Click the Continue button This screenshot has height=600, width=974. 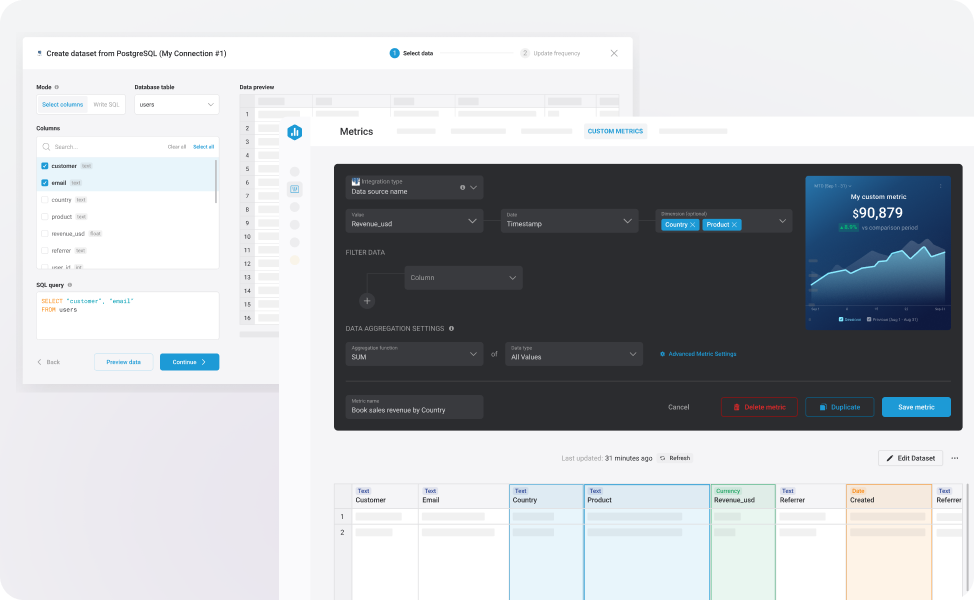189,361
